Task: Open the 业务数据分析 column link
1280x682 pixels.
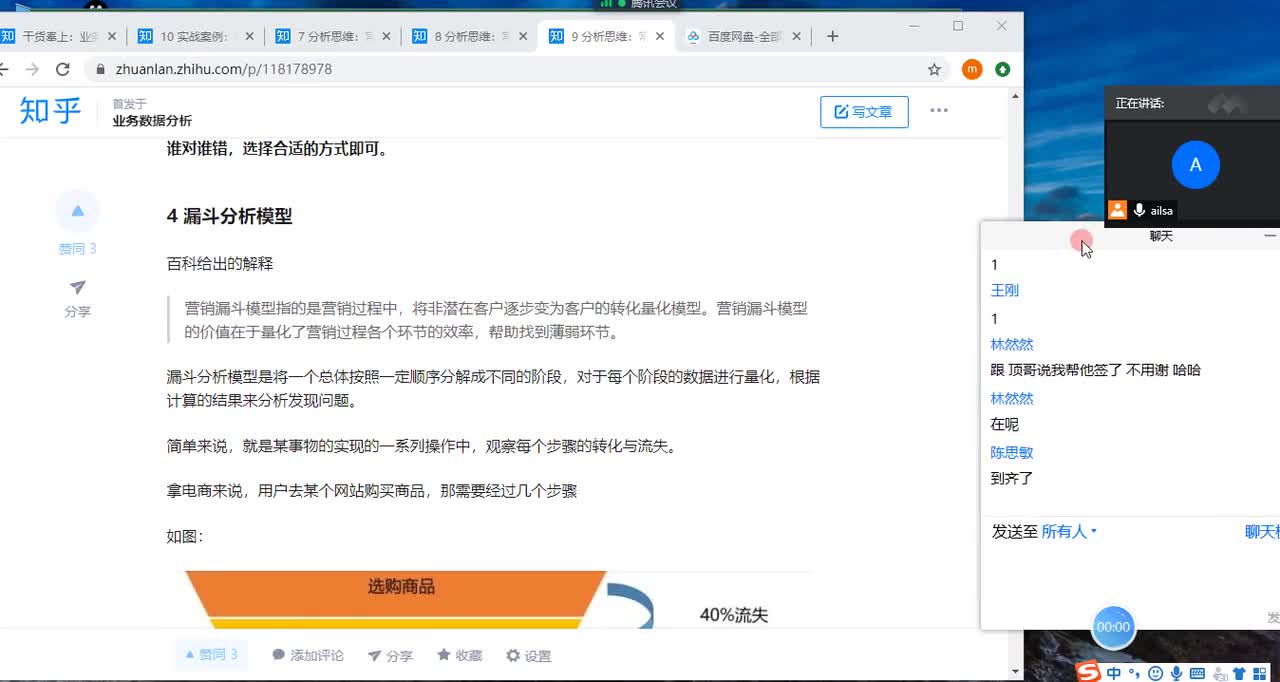Action: pos(152,120)
